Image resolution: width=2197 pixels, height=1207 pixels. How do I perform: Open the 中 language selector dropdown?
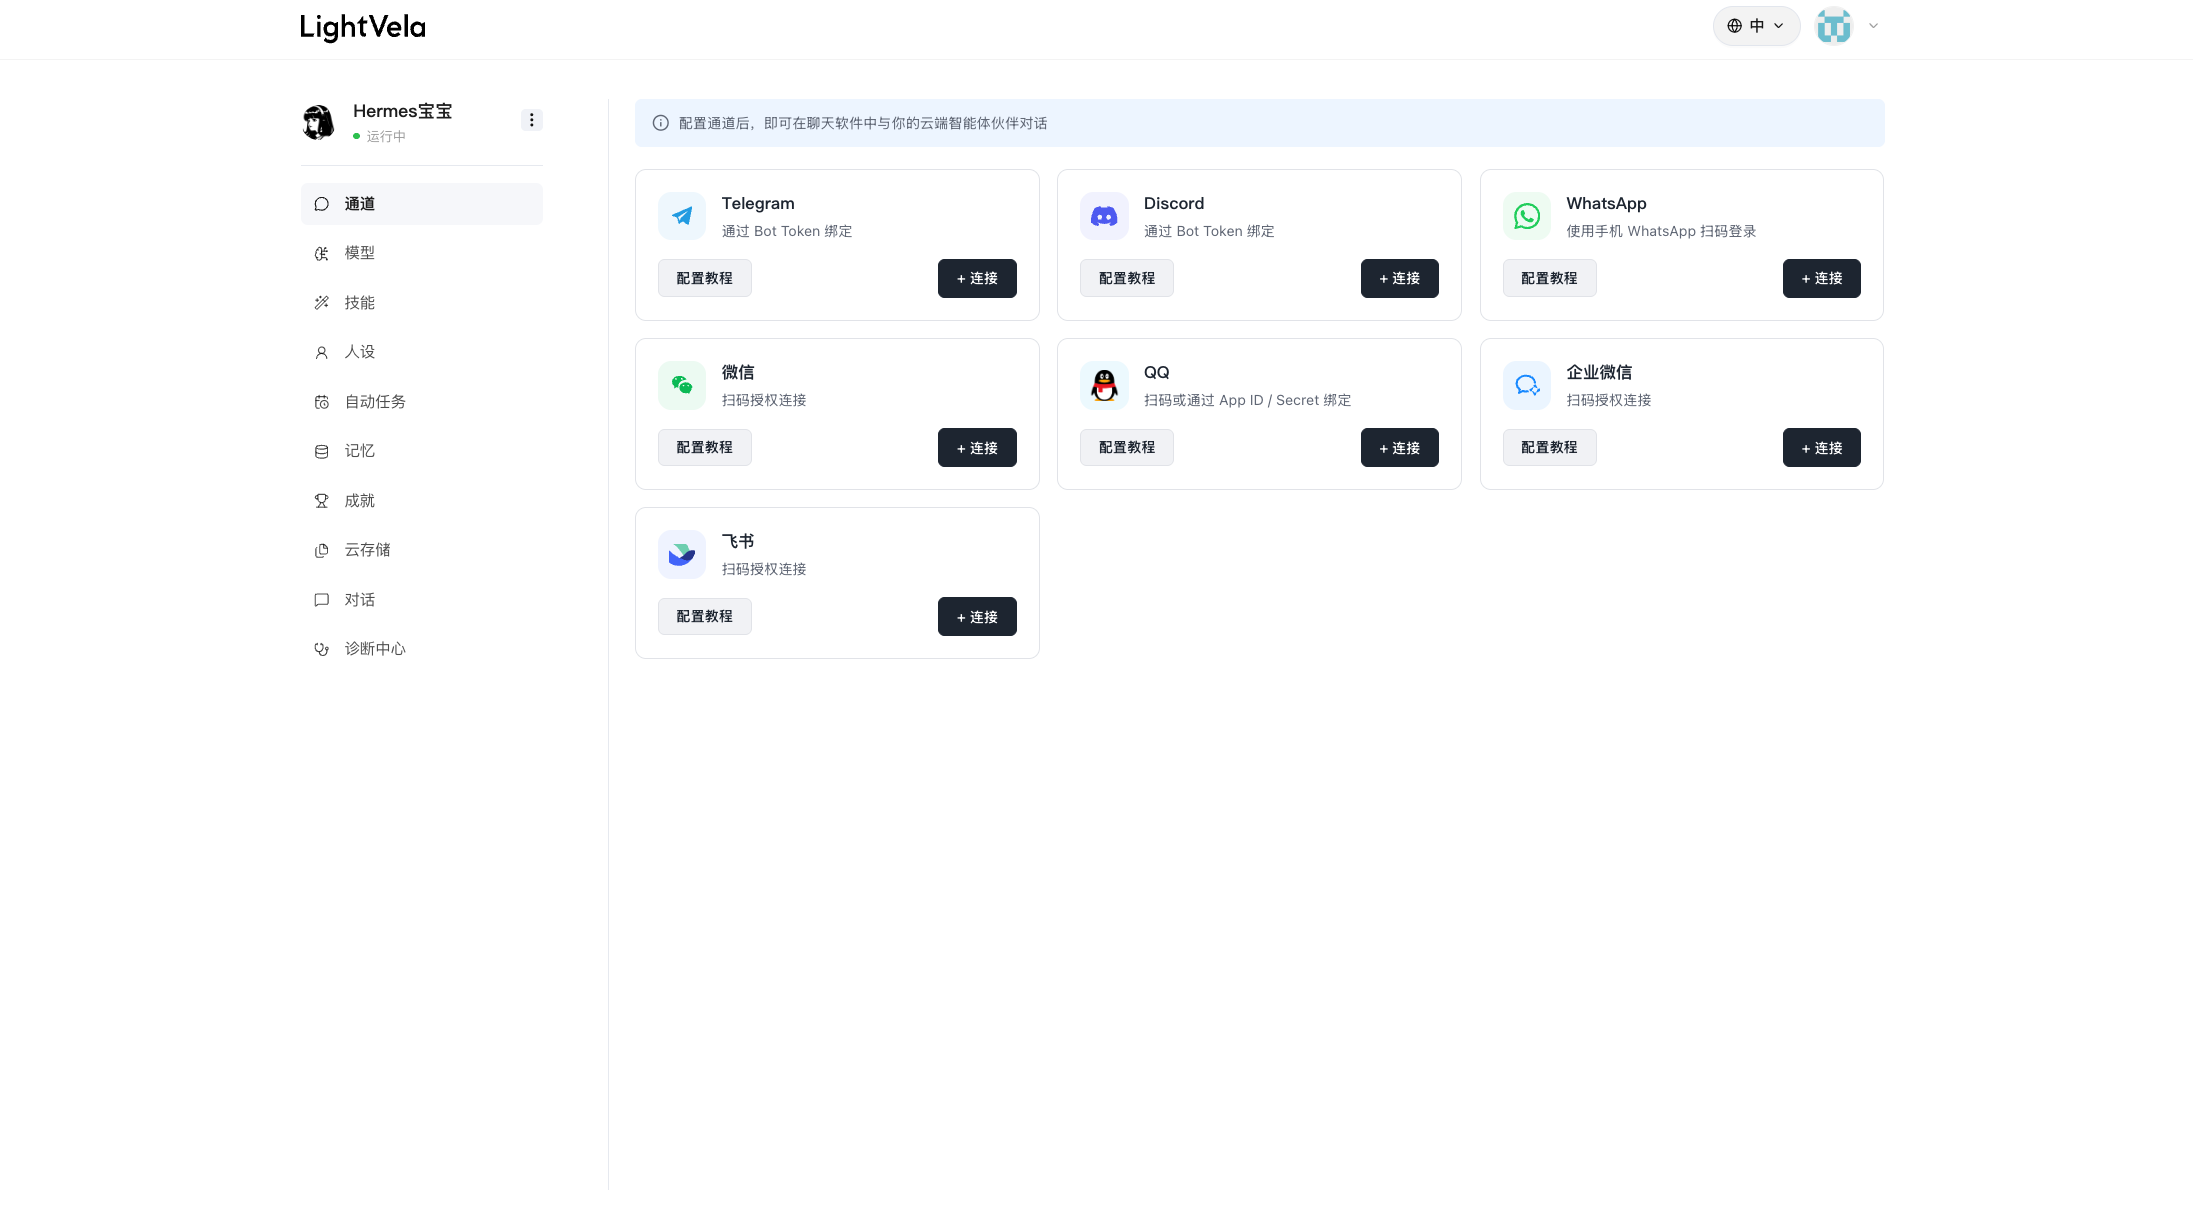(x=1757, y=26)
